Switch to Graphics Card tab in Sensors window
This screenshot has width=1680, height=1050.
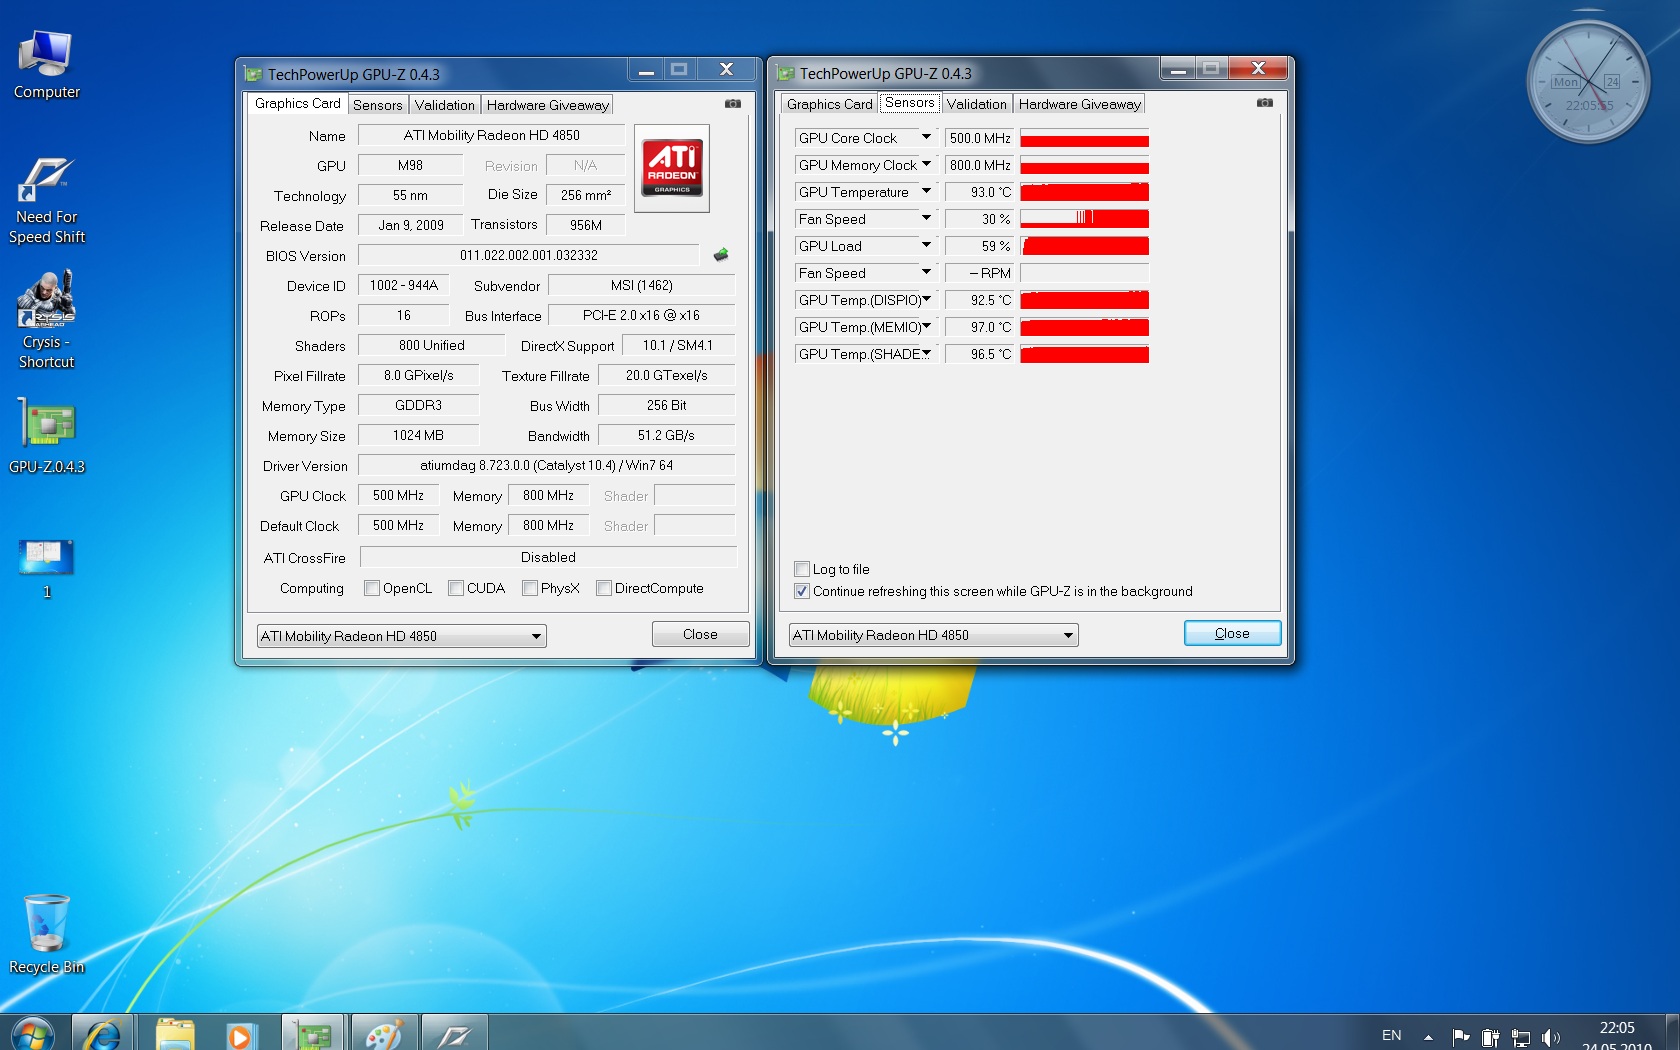[829, 104]
